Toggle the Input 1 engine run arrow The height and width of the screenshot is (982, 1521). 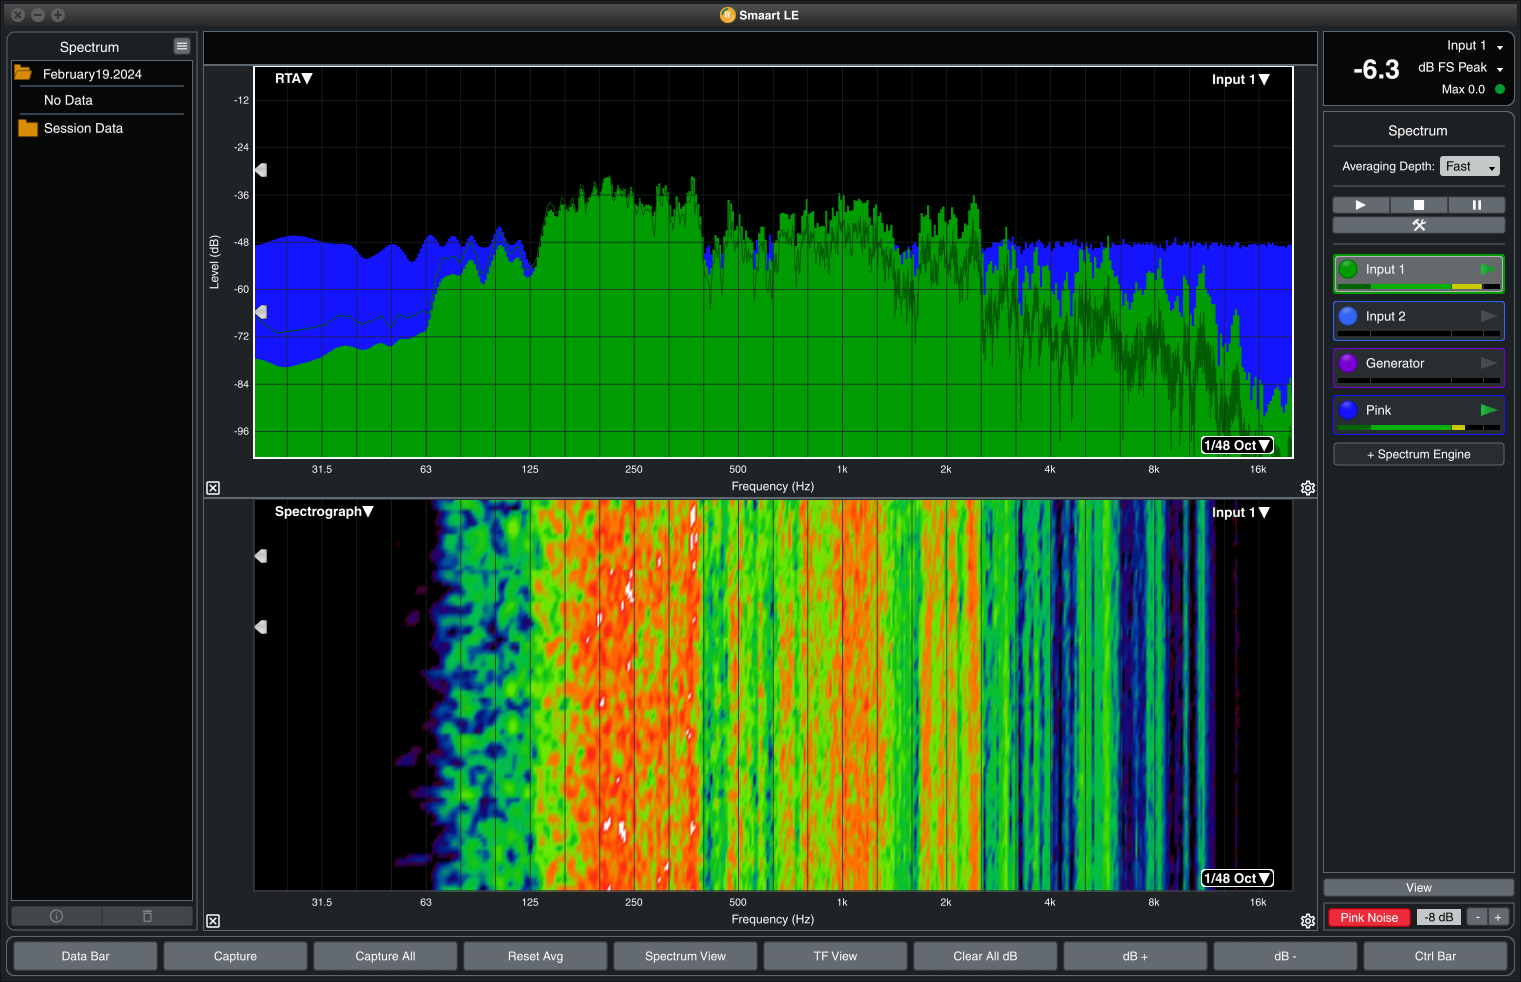click(x=1488, y=269)
